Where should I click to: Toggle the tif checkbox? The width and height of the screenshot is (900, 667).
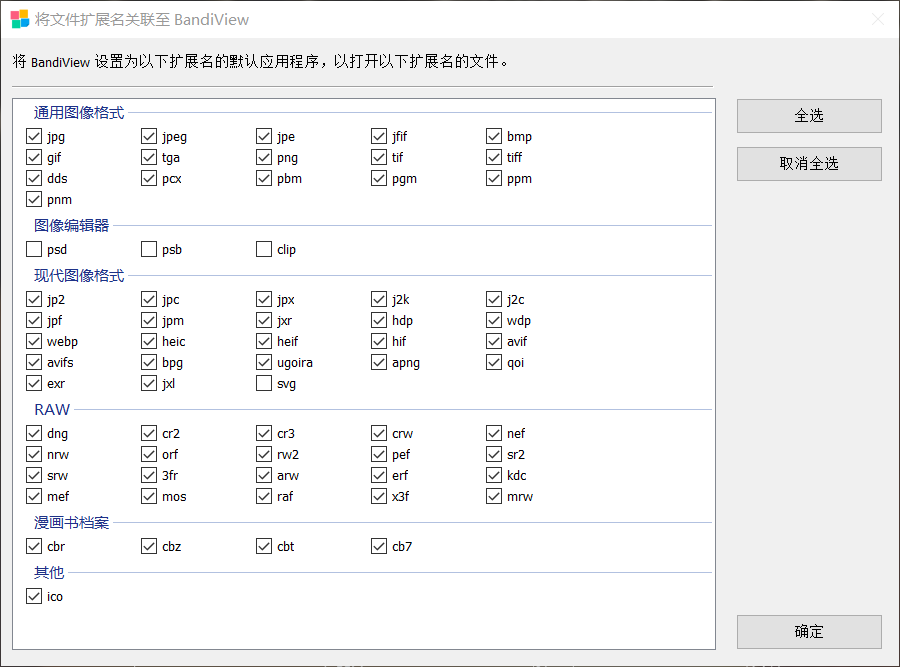379,157
